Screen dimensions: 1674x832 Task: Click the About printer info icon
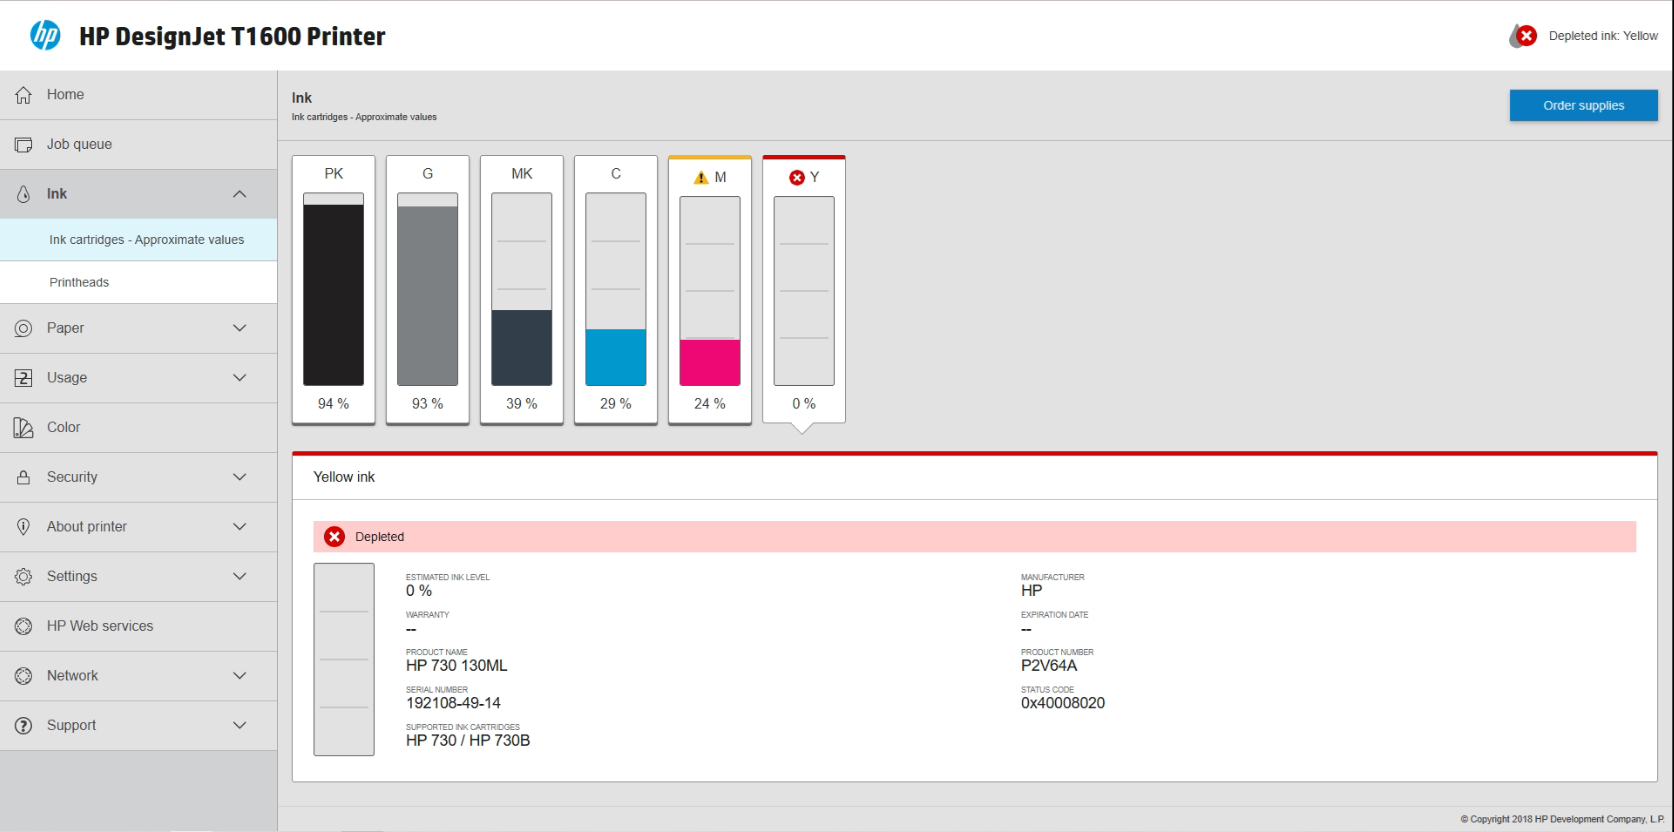23,527
